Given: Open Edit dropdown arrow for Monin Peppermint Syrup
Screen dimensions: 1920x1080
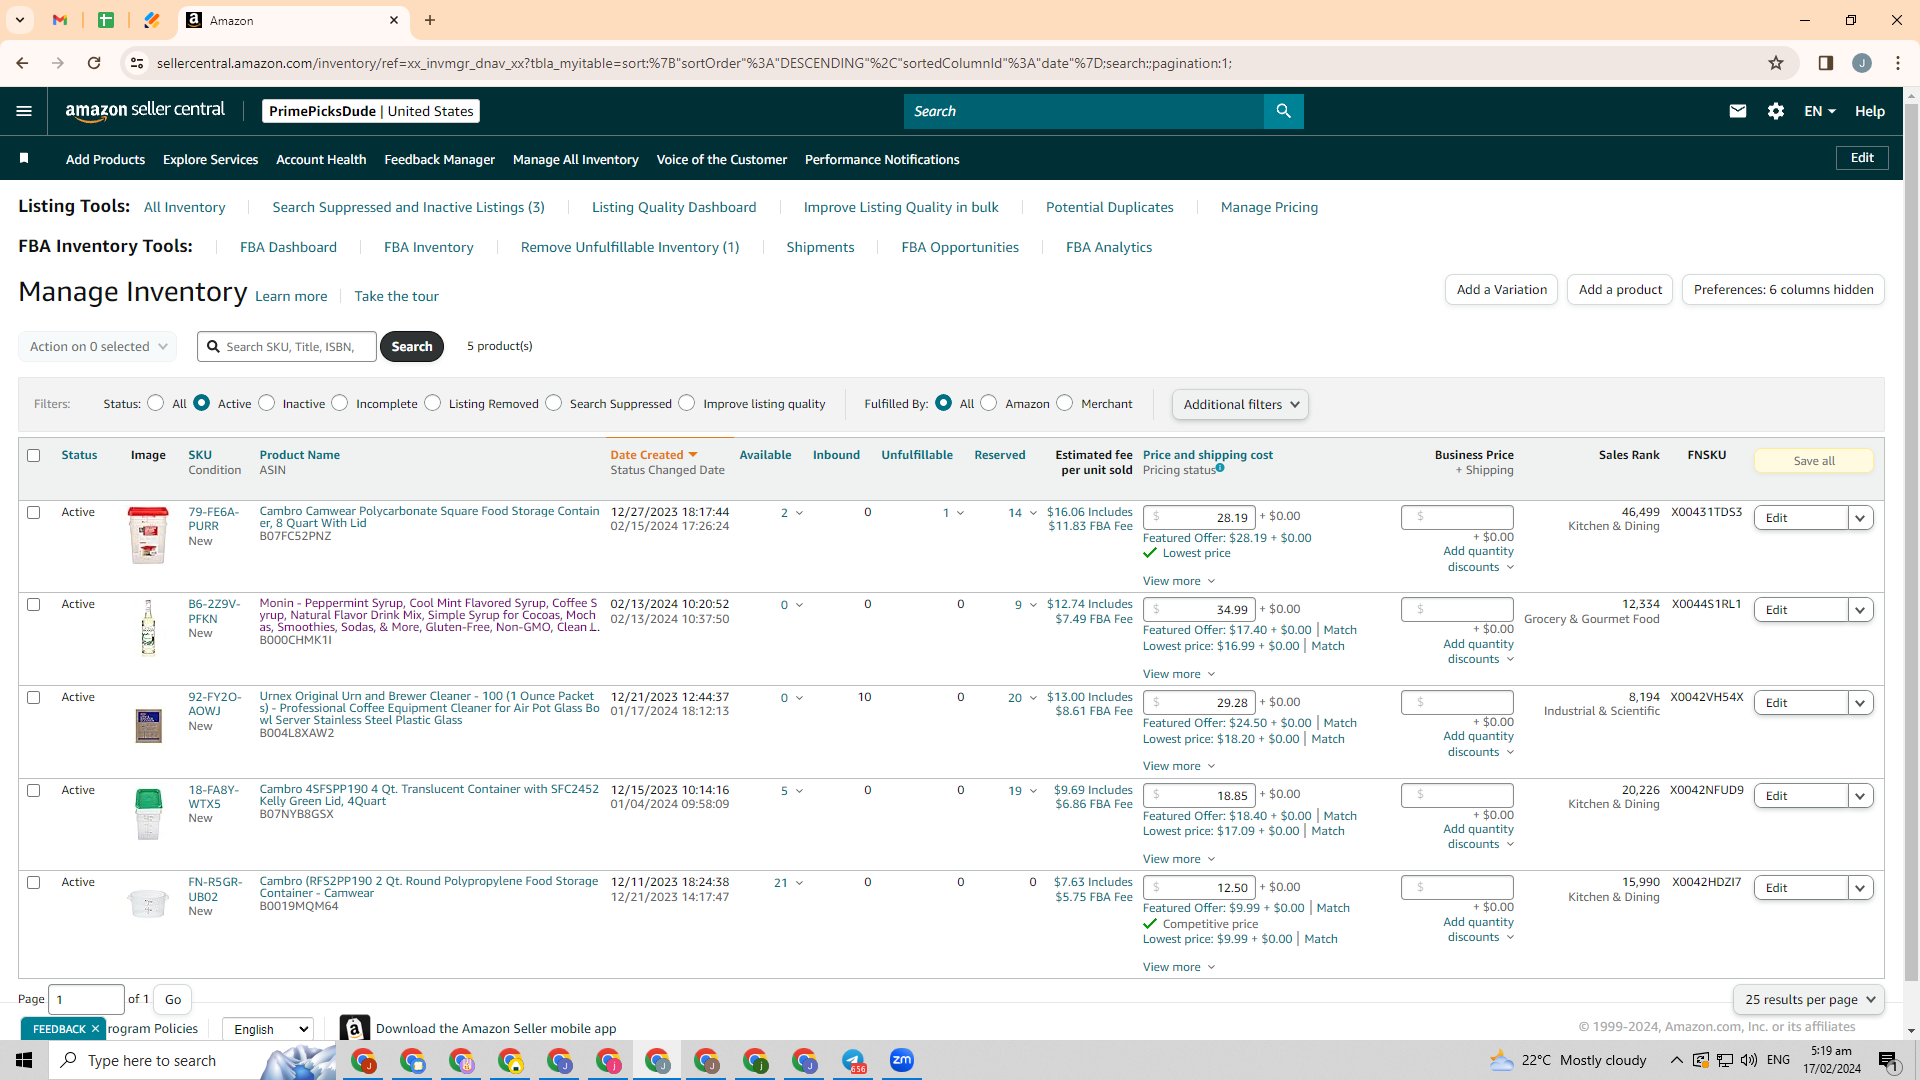Looking at the screenshot, I should [x=1860, y=610].
